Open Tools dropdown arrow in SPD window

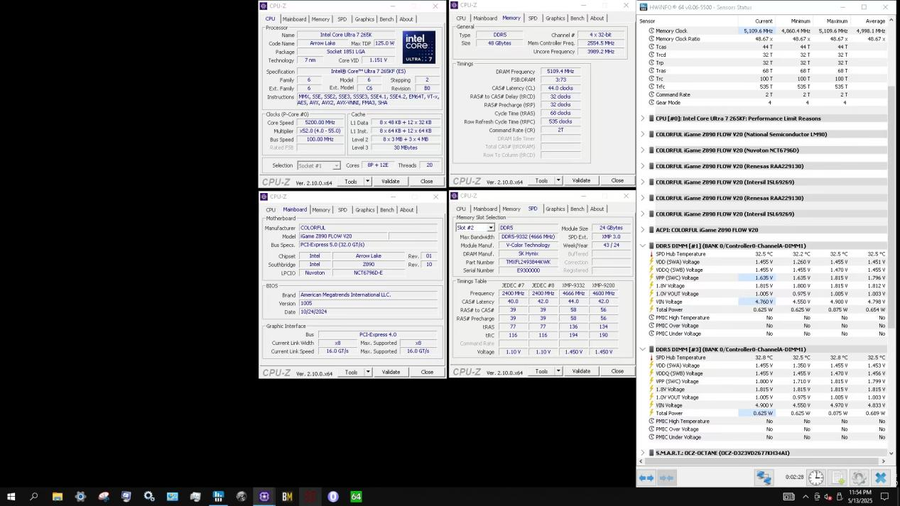point(558,371)
